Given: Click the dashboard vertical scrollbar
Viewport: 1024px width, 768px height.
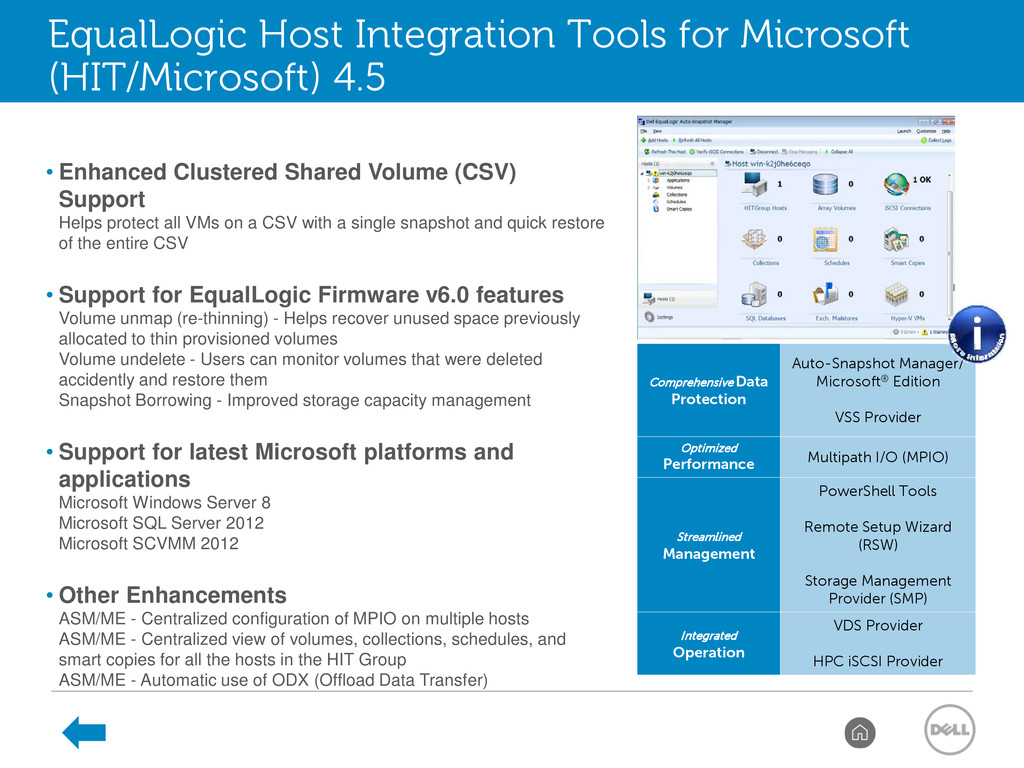Looking at the screenshot, I should 949,248.
